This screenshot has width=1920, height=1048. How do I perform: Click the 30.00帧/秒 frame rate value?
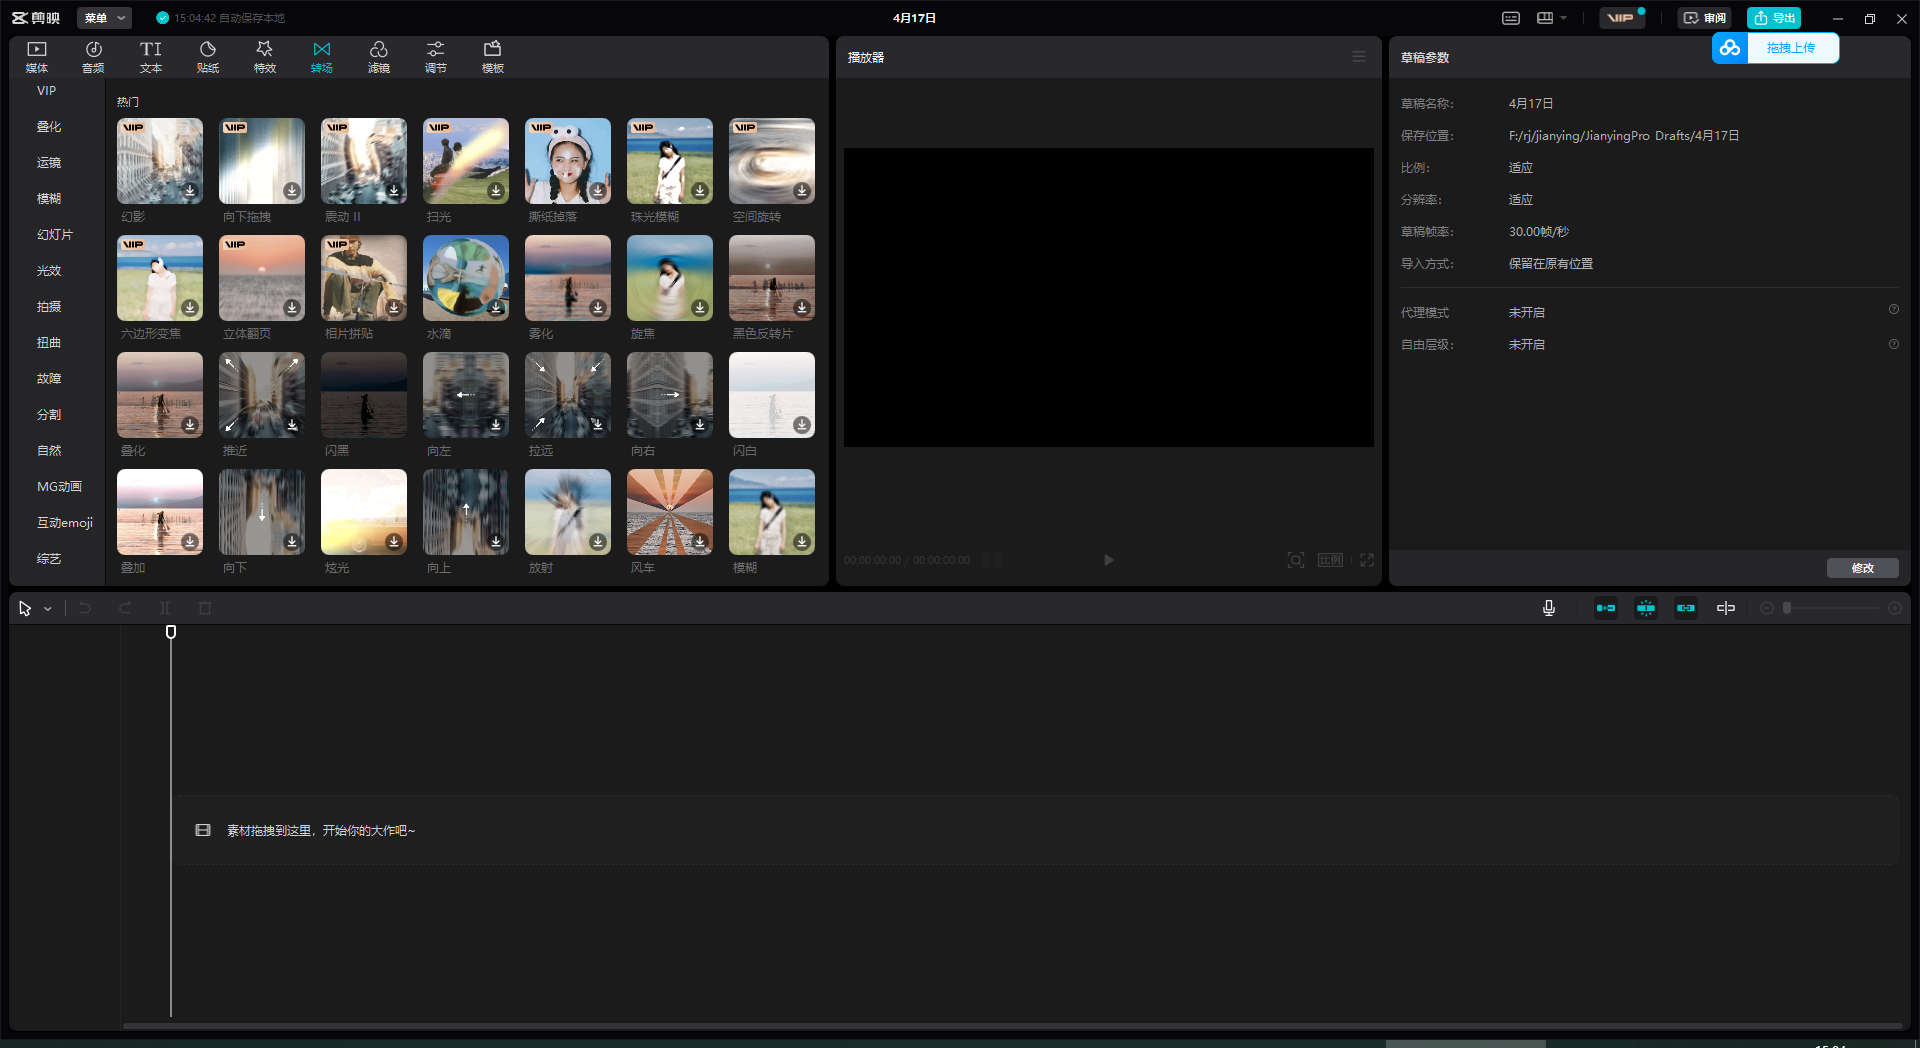tap(1538, 232)
